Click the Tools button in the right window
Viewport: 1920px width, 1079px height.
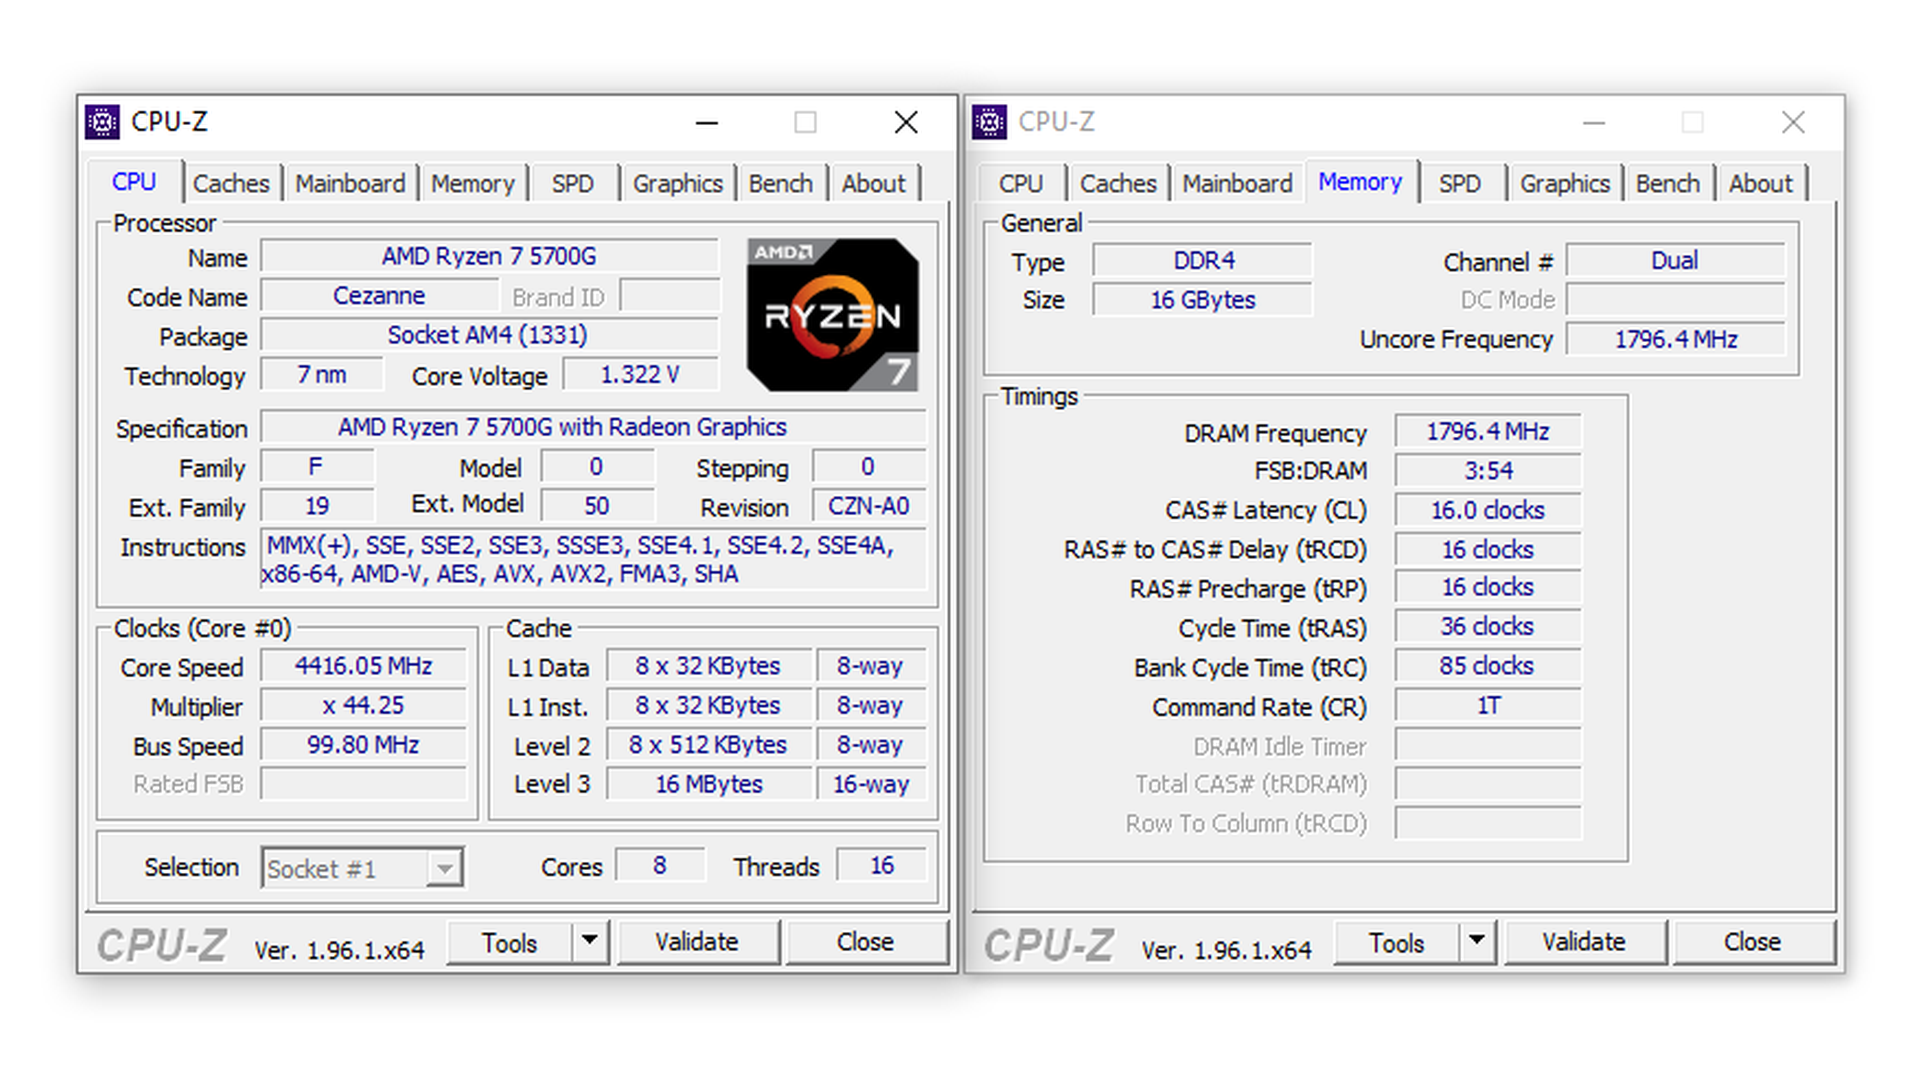pyautogui.click(x=1397, y=941)
